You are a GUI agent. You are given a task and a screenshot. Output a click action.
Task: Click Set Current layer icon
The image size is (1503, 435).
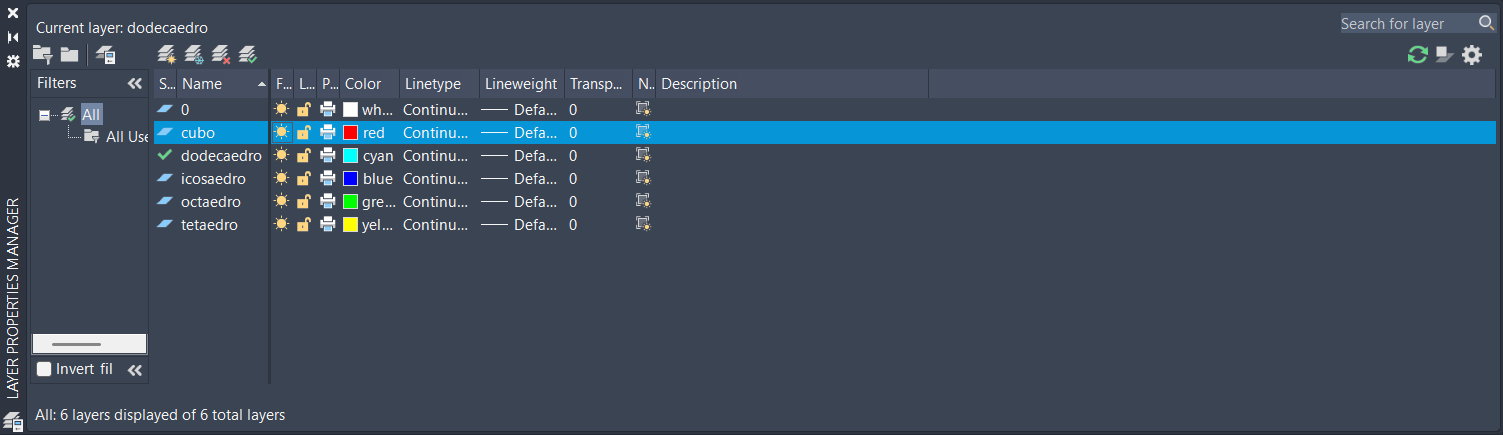pos(248,54)
